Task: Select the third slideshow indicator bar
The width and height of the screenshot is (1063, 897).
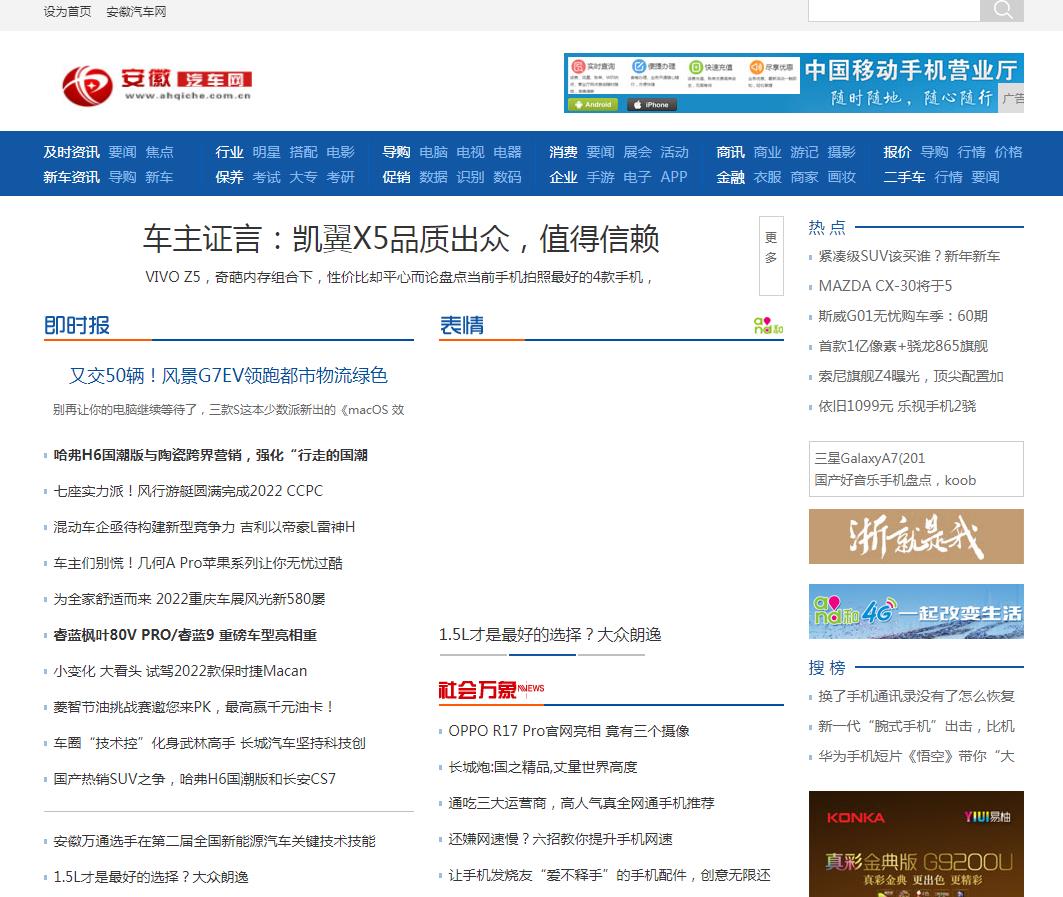Action: (x=611, y=655)
